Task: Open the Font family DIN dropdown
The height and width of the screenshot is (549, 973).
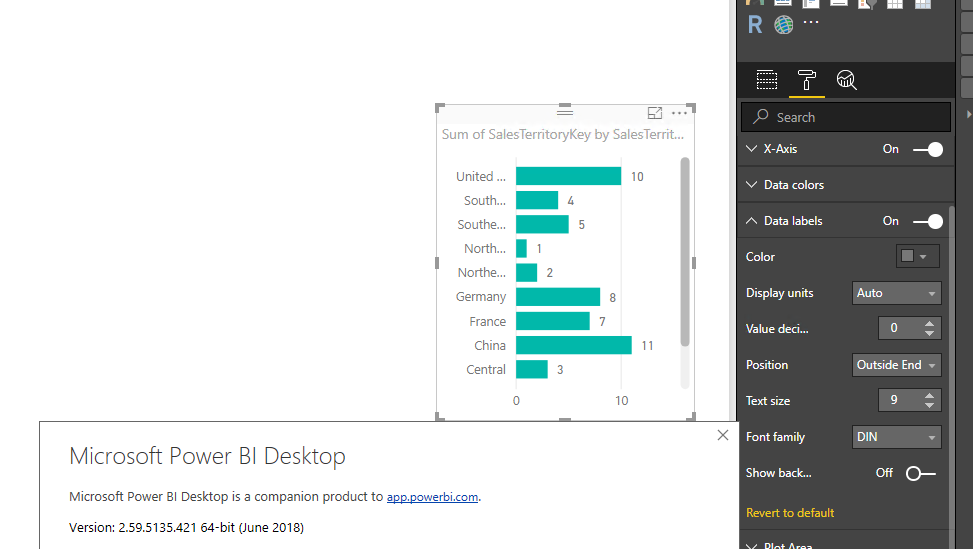Action: coord(897,437)
